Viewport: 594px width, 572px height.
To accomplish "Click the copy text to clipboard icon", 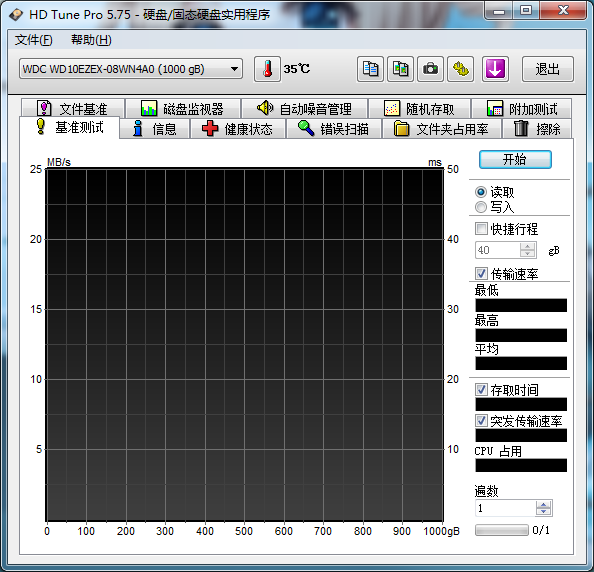I will (x=370, y=69).
